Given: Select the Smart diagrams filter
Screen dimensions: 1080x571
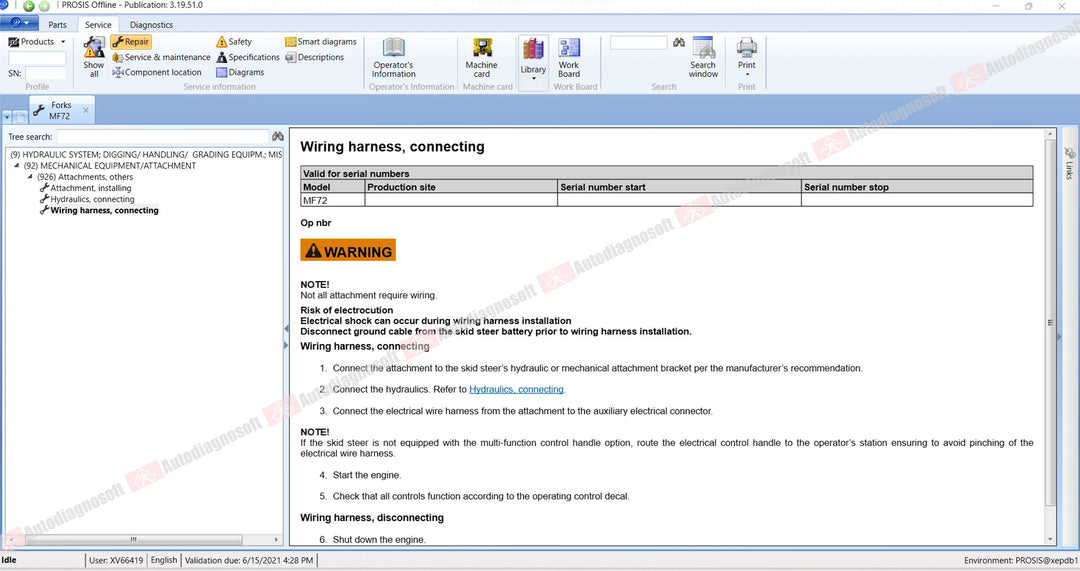Looking at the screenshot, I should pyautogui.click(x=321, y=42).
